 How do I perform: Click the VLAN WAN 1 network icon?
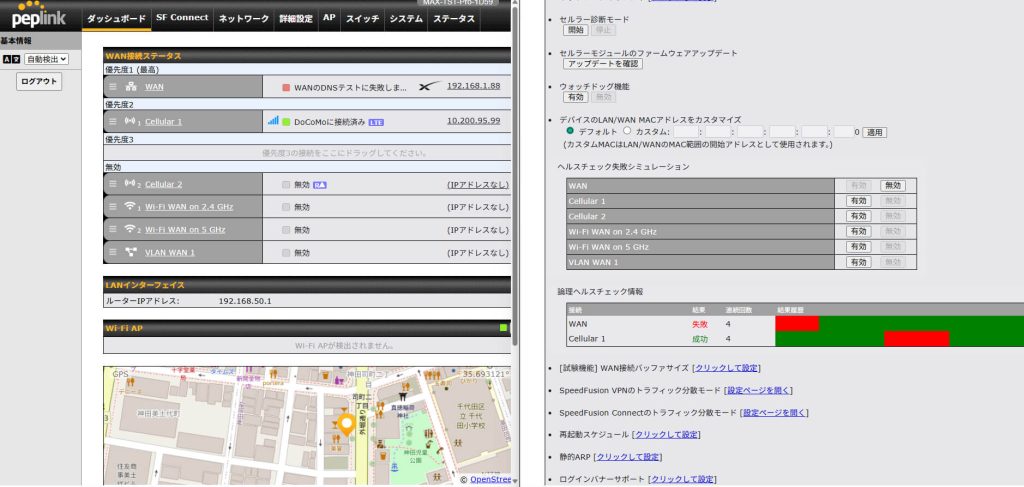130,252
